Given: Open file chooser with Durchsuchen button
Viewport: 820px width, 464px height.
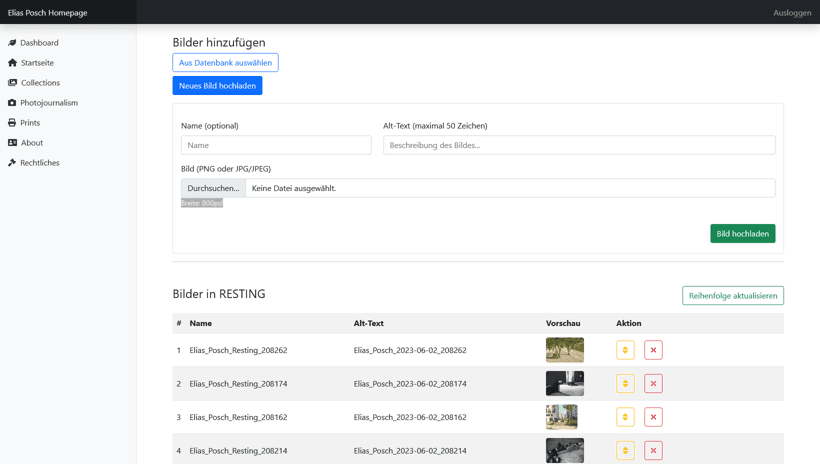Looking at the screenshot, I should point(213,188).
